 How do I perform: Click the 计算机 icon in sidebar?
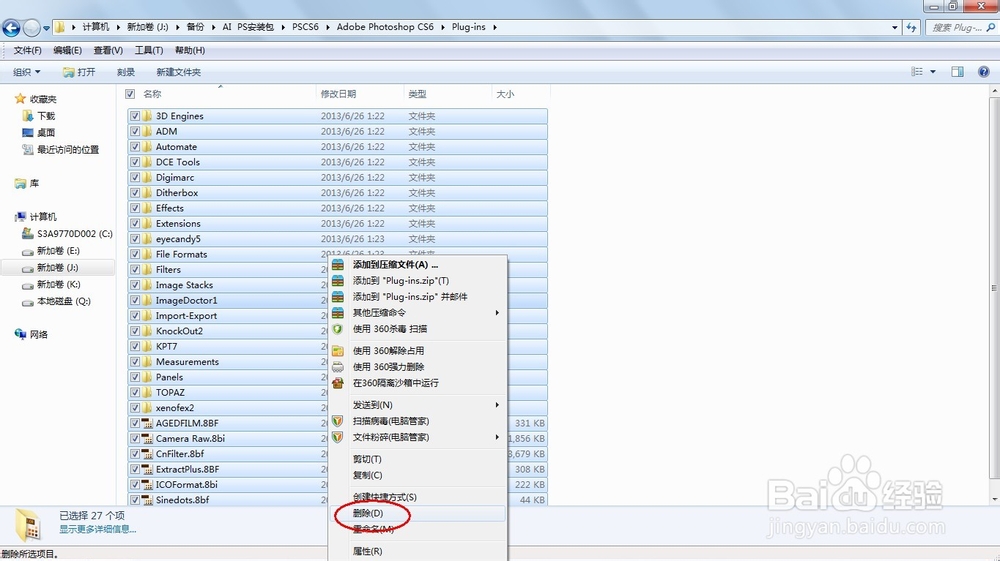(20, 217)
